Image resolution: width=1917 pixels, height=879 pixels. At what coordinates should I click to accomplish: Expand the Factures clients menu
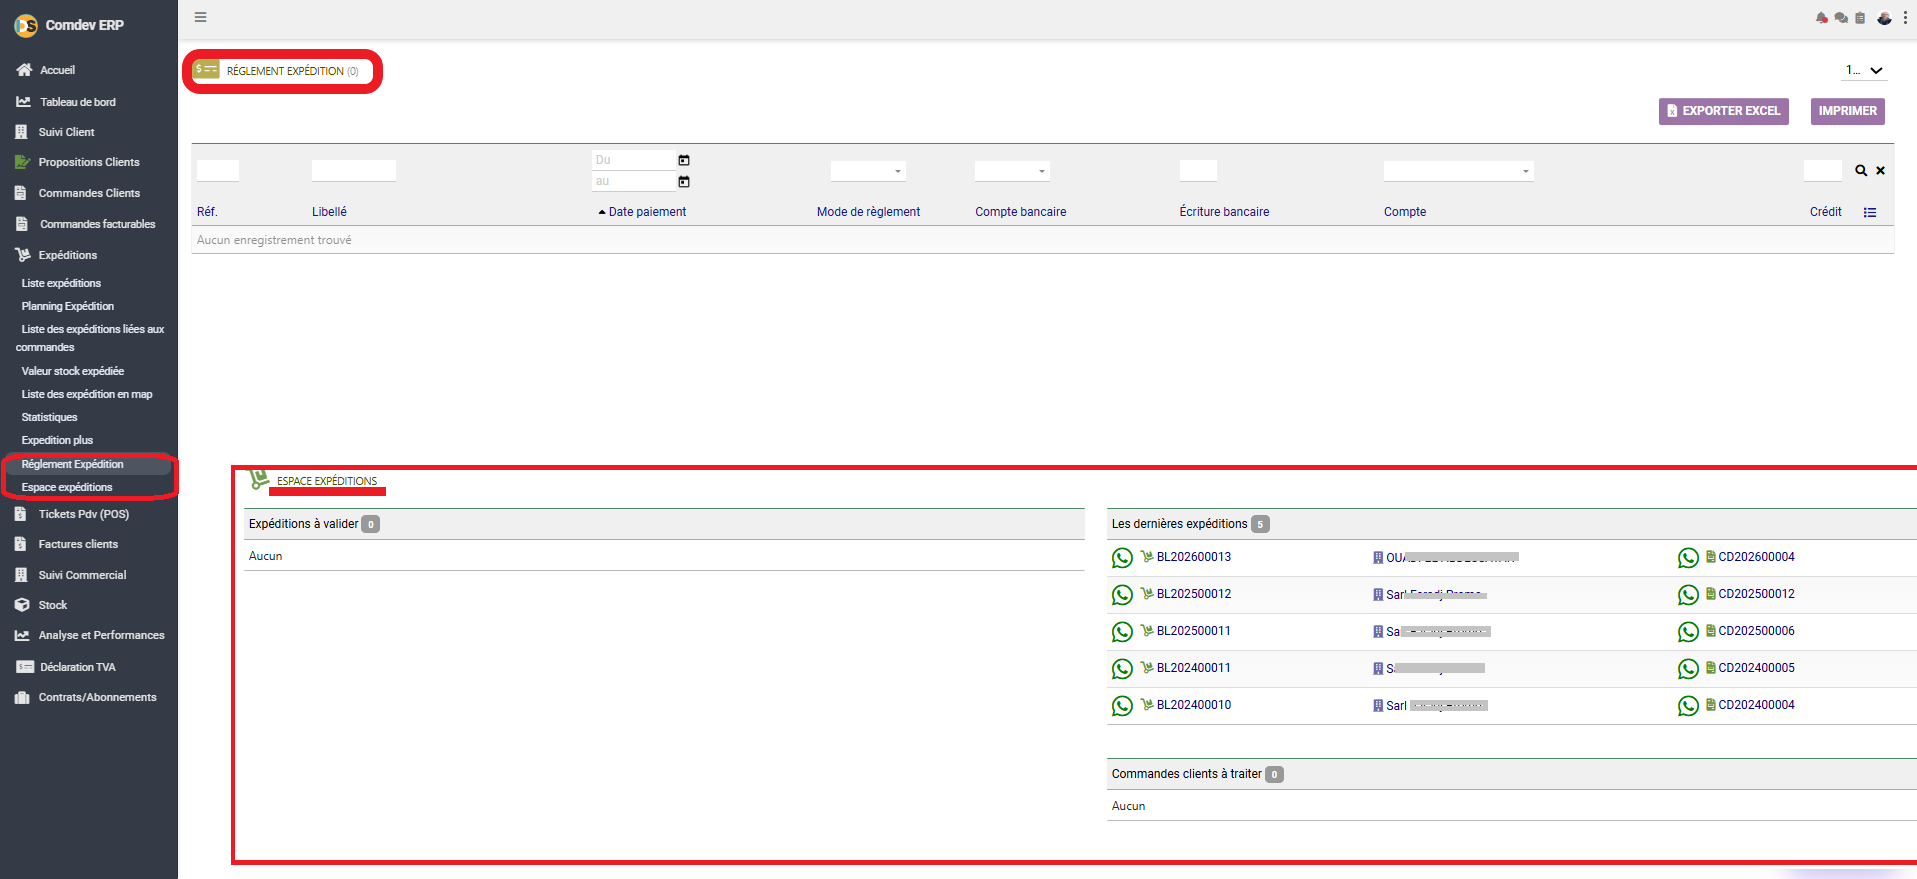click(x=78, y=544)
